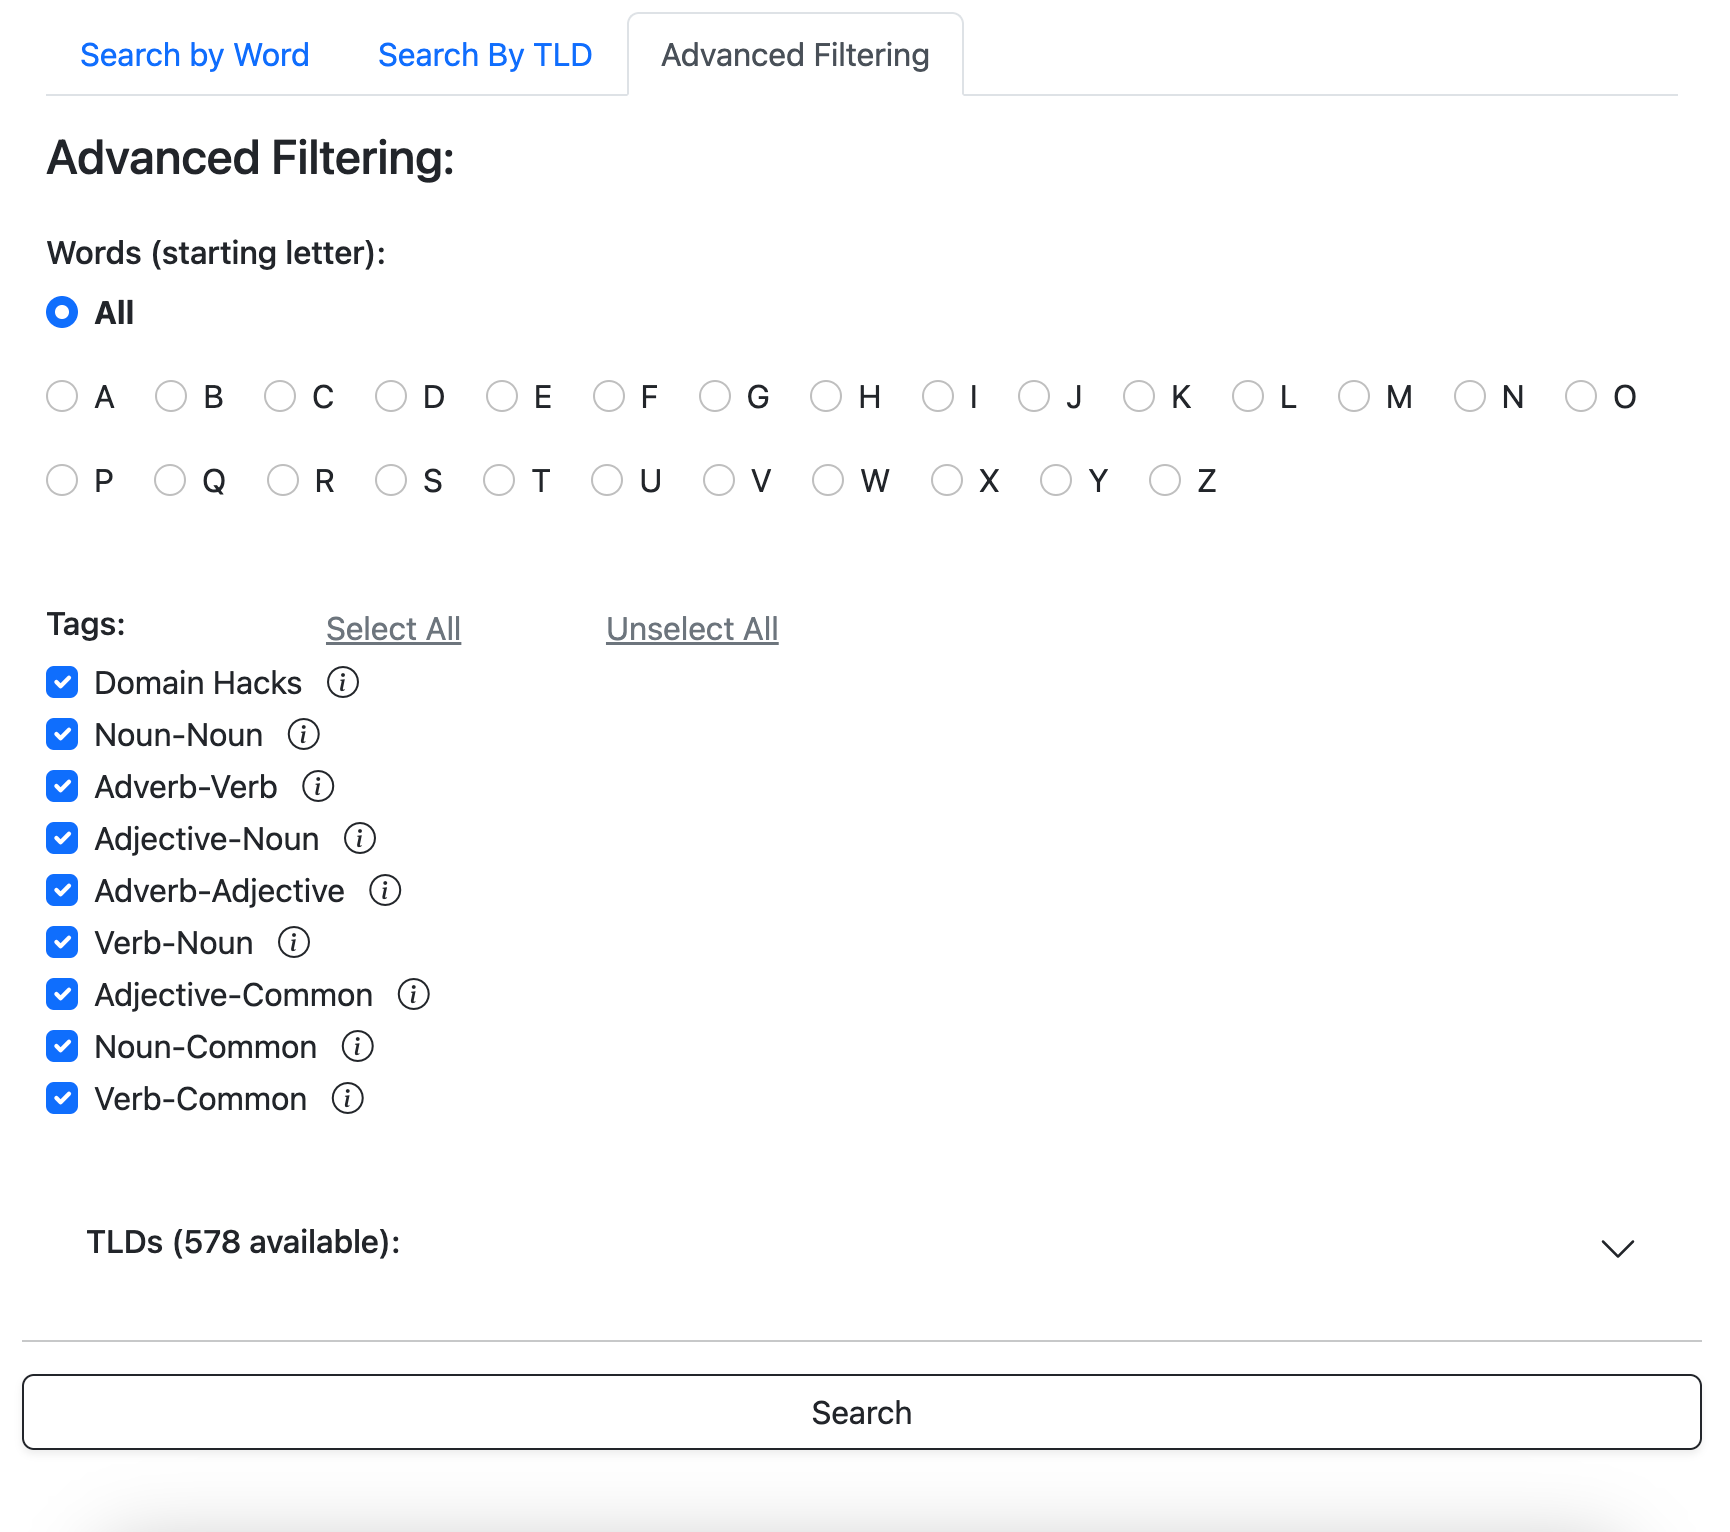
Task: Select starting letter I
Action: coord(938,397)
